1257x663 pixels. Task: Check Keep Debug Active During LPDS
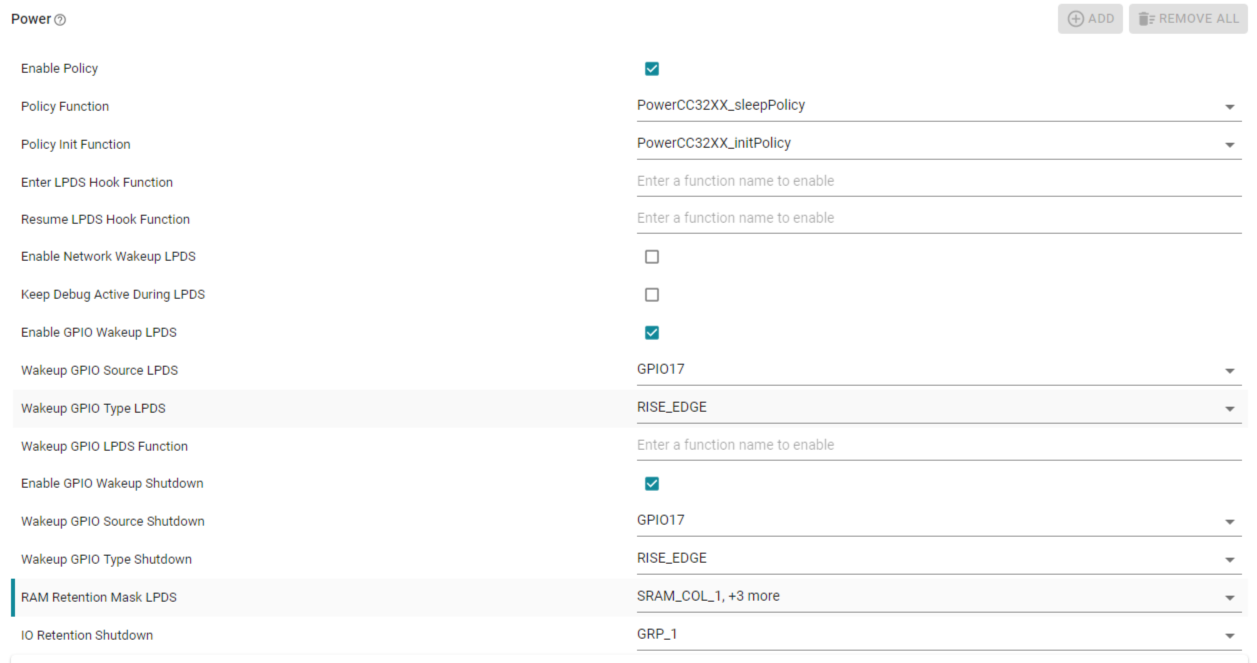tap(652, 295)
